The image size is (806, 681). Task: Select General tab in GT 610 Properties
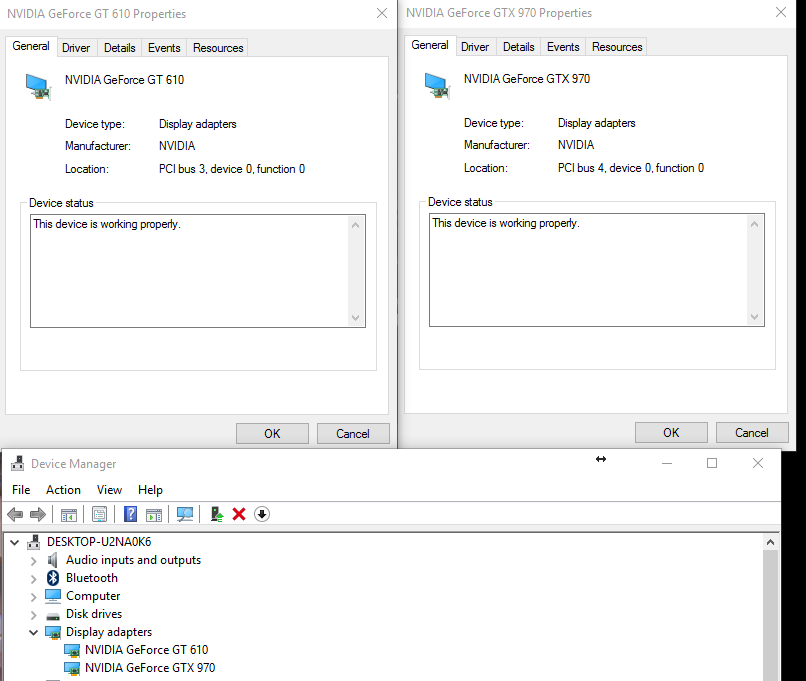pos(31,46)
